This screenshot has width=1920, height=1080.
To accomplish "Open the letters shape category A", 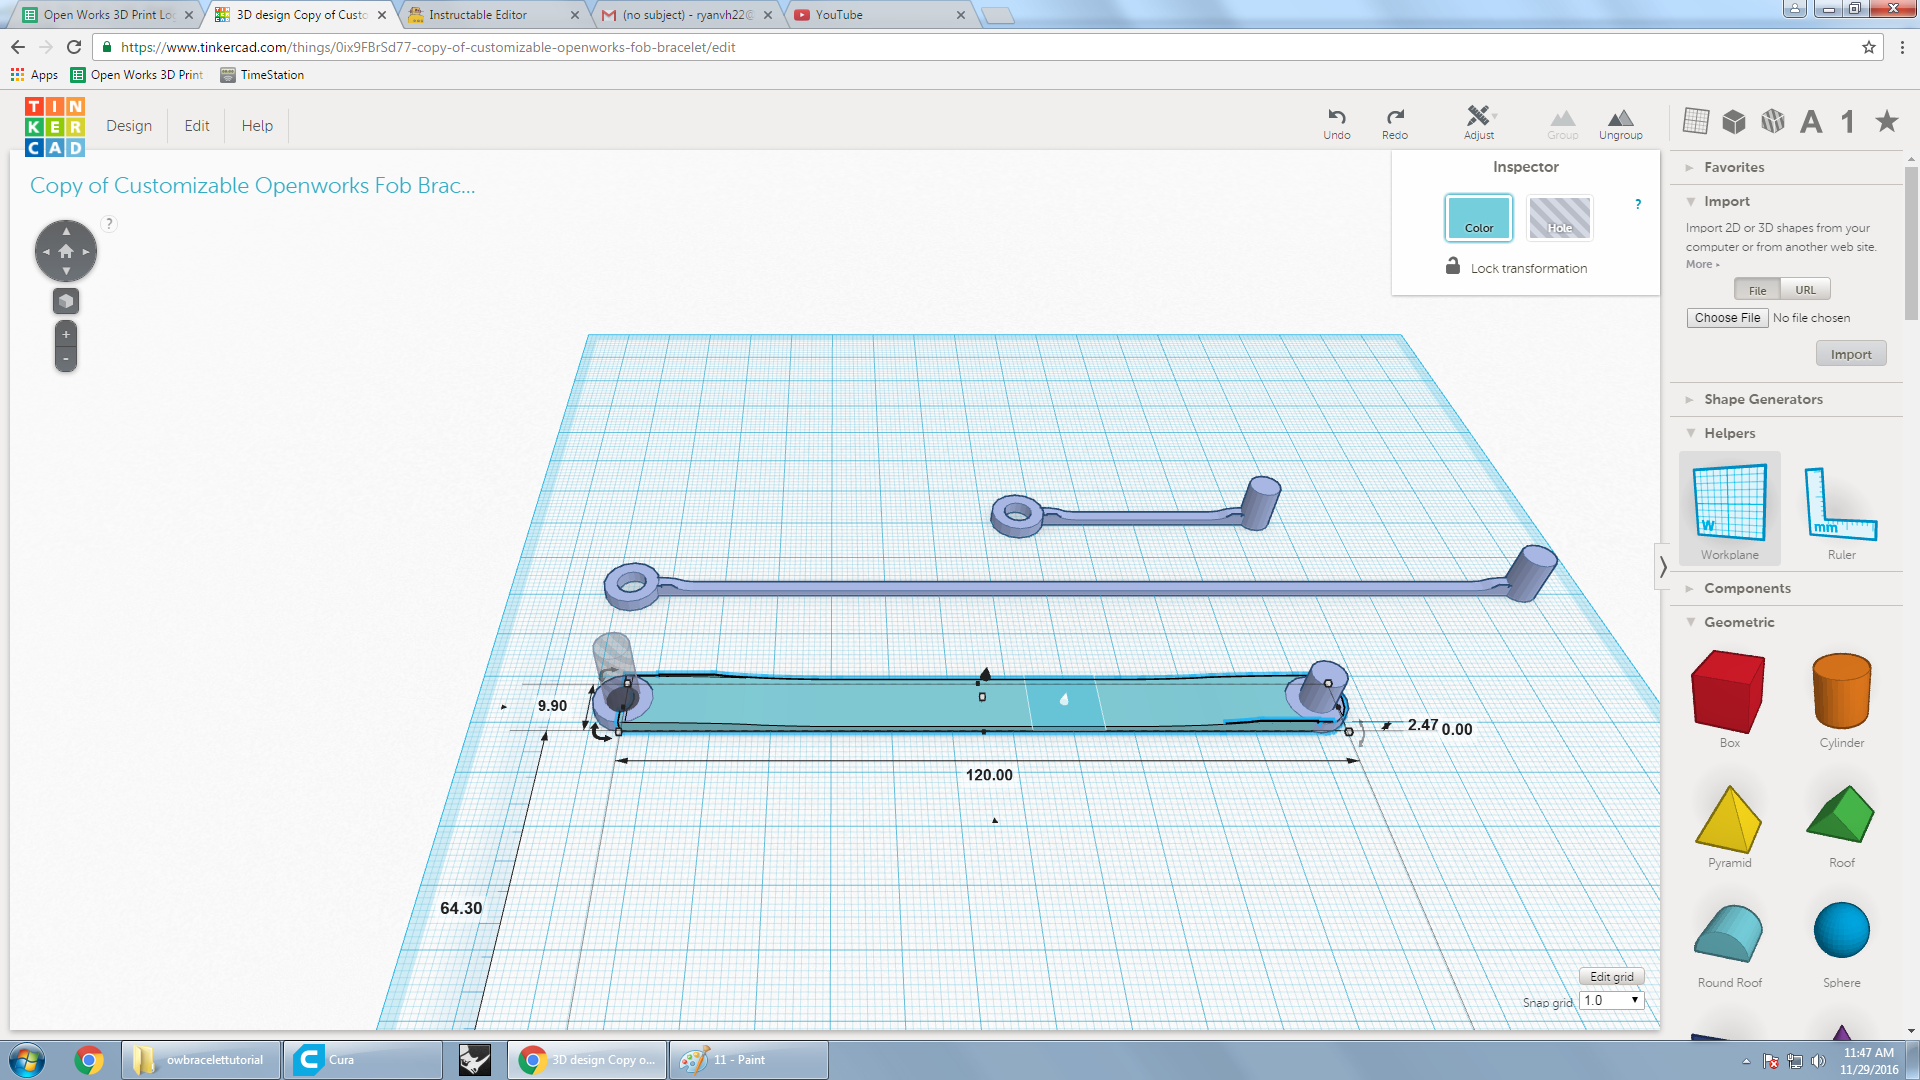I will click(x=1811, y=122).
